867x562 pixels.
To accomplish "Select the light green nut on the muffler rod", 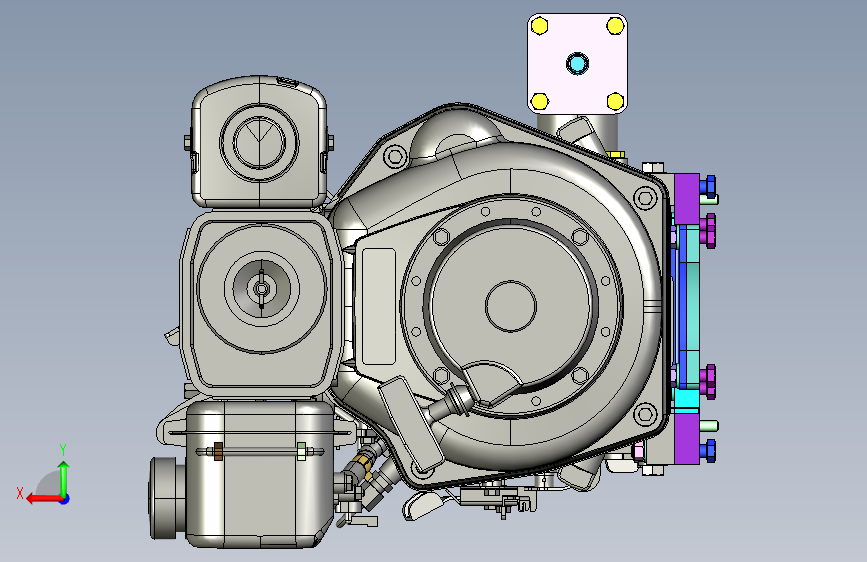I will 301,451.
